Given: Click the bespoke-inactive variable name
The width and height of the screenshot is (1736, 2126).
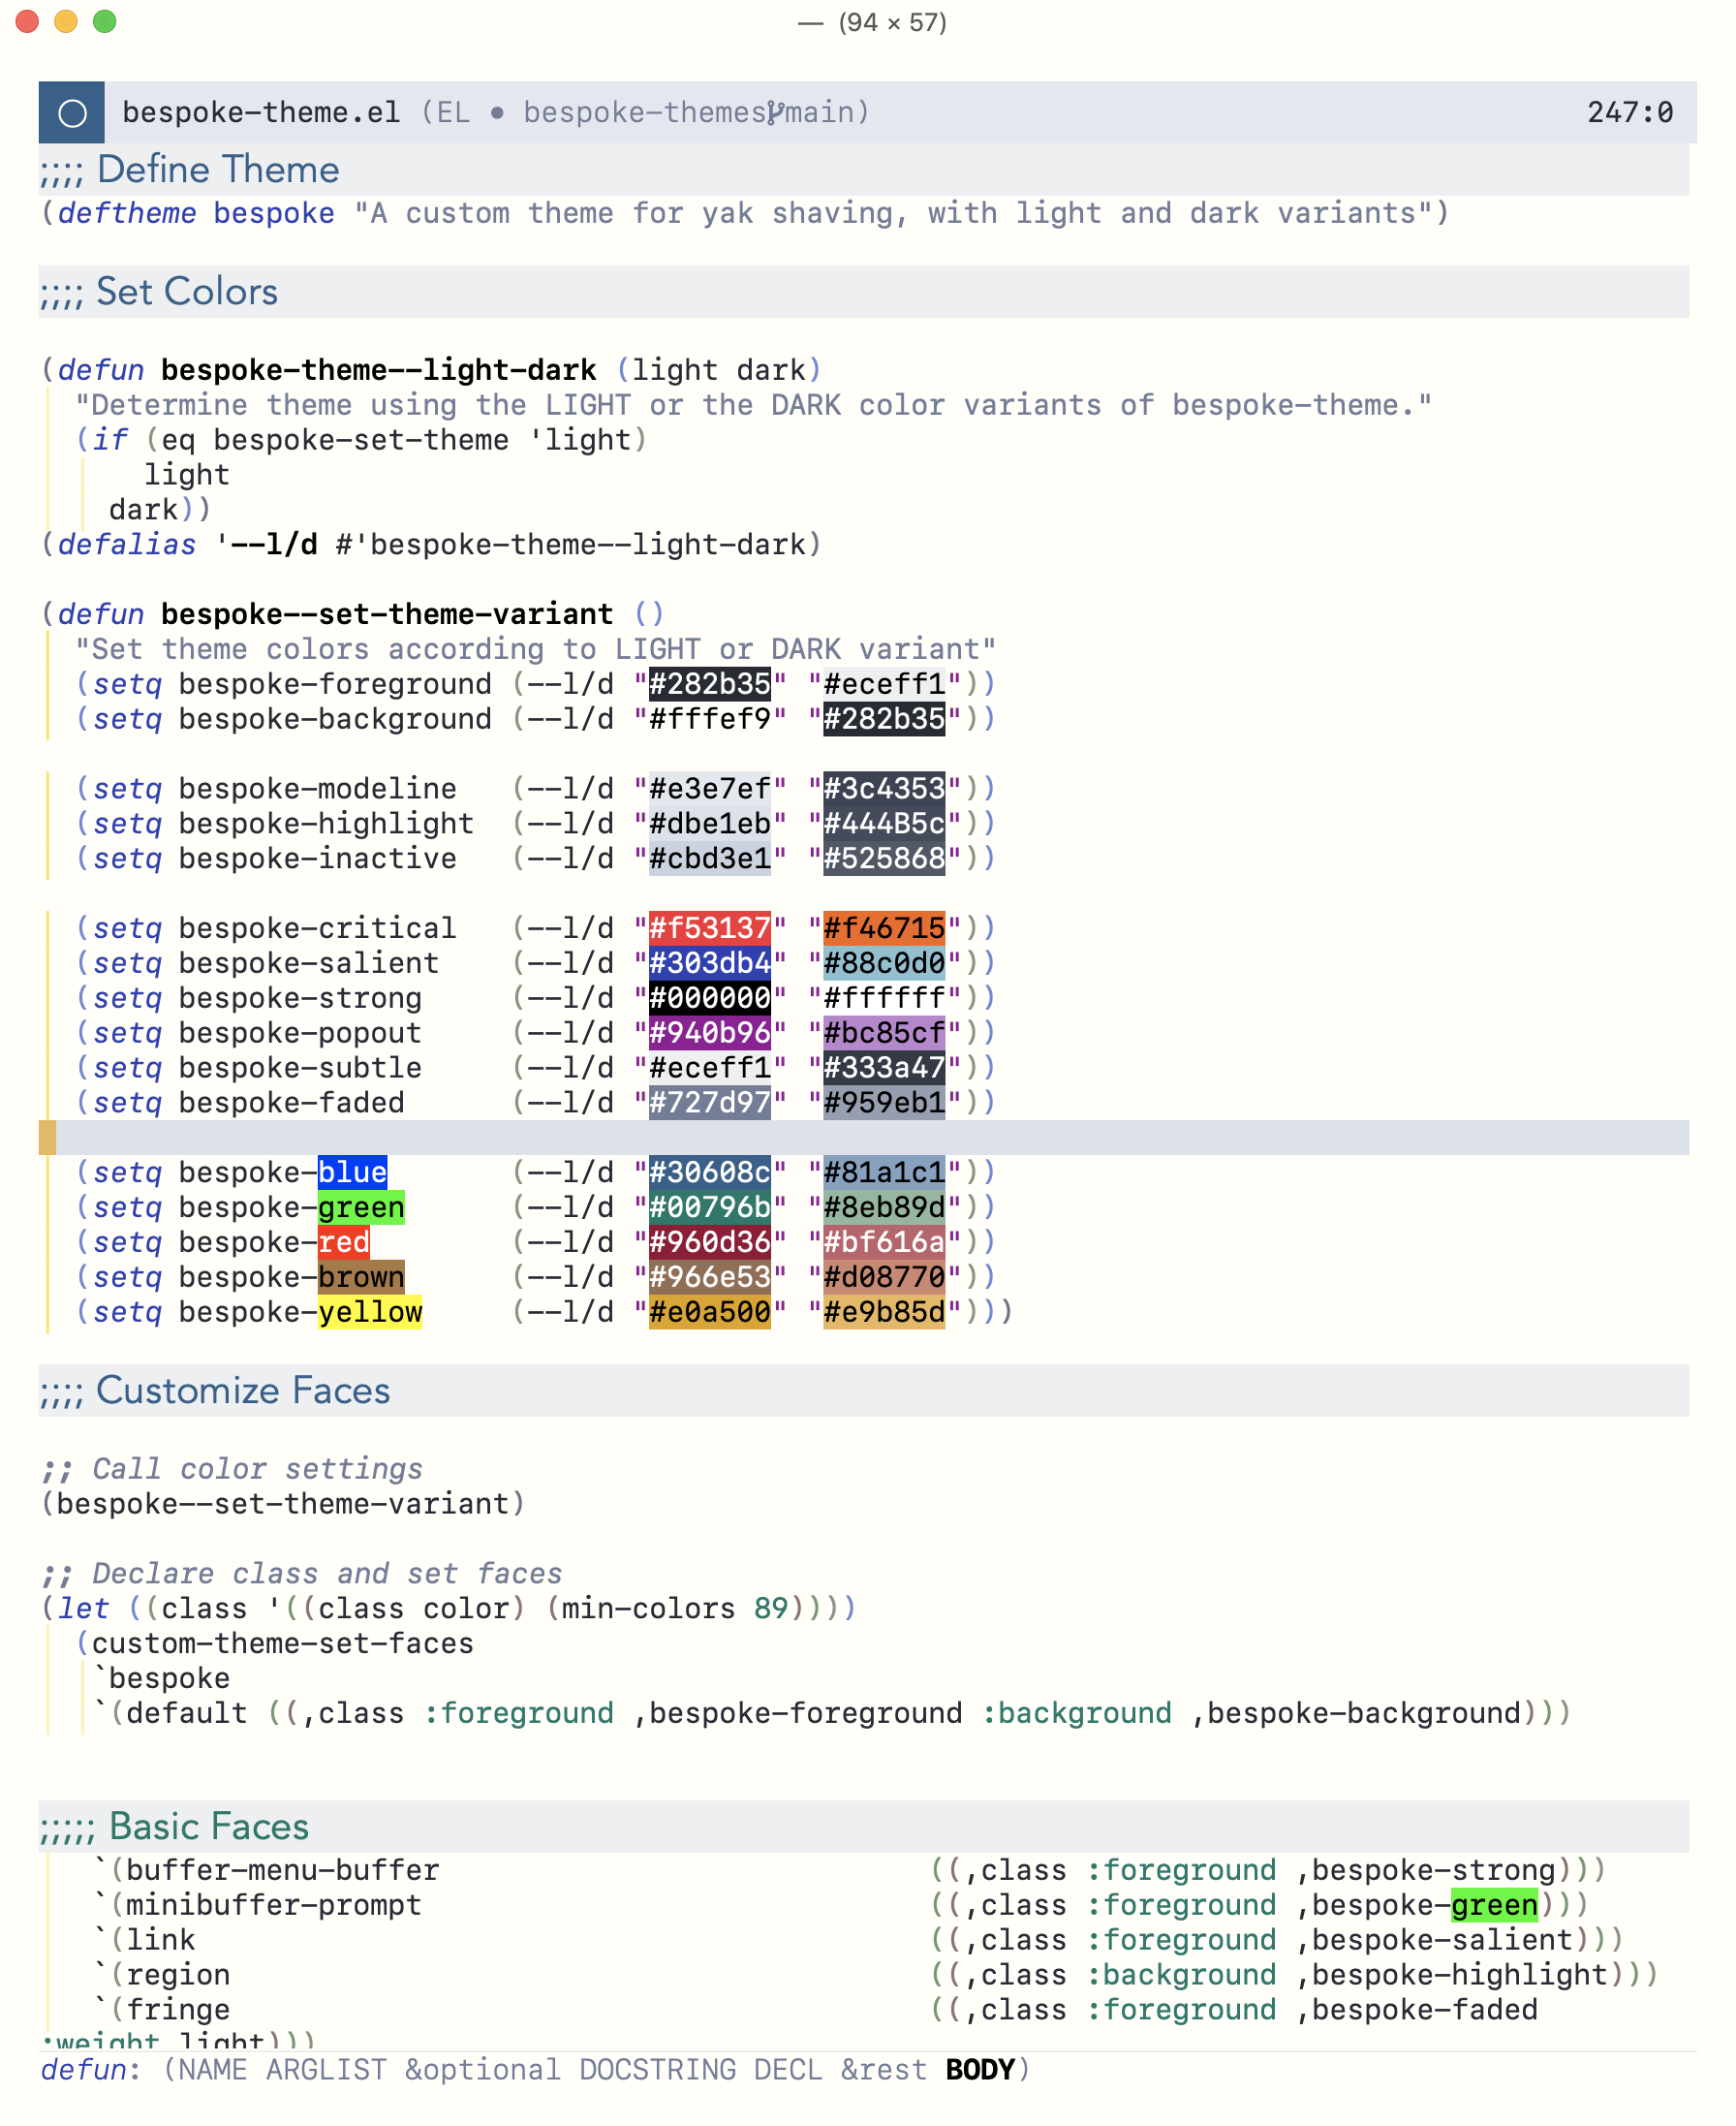Looking at the screenshot, I should (x=318, y=859).
